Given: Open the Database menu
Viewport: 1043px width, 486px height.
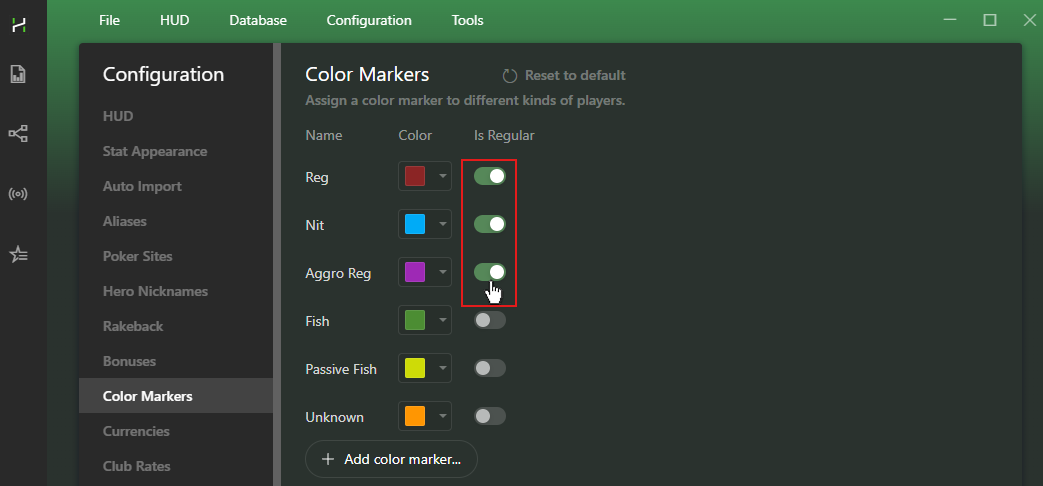Looking at the screenshot, I should coord(258,21).
